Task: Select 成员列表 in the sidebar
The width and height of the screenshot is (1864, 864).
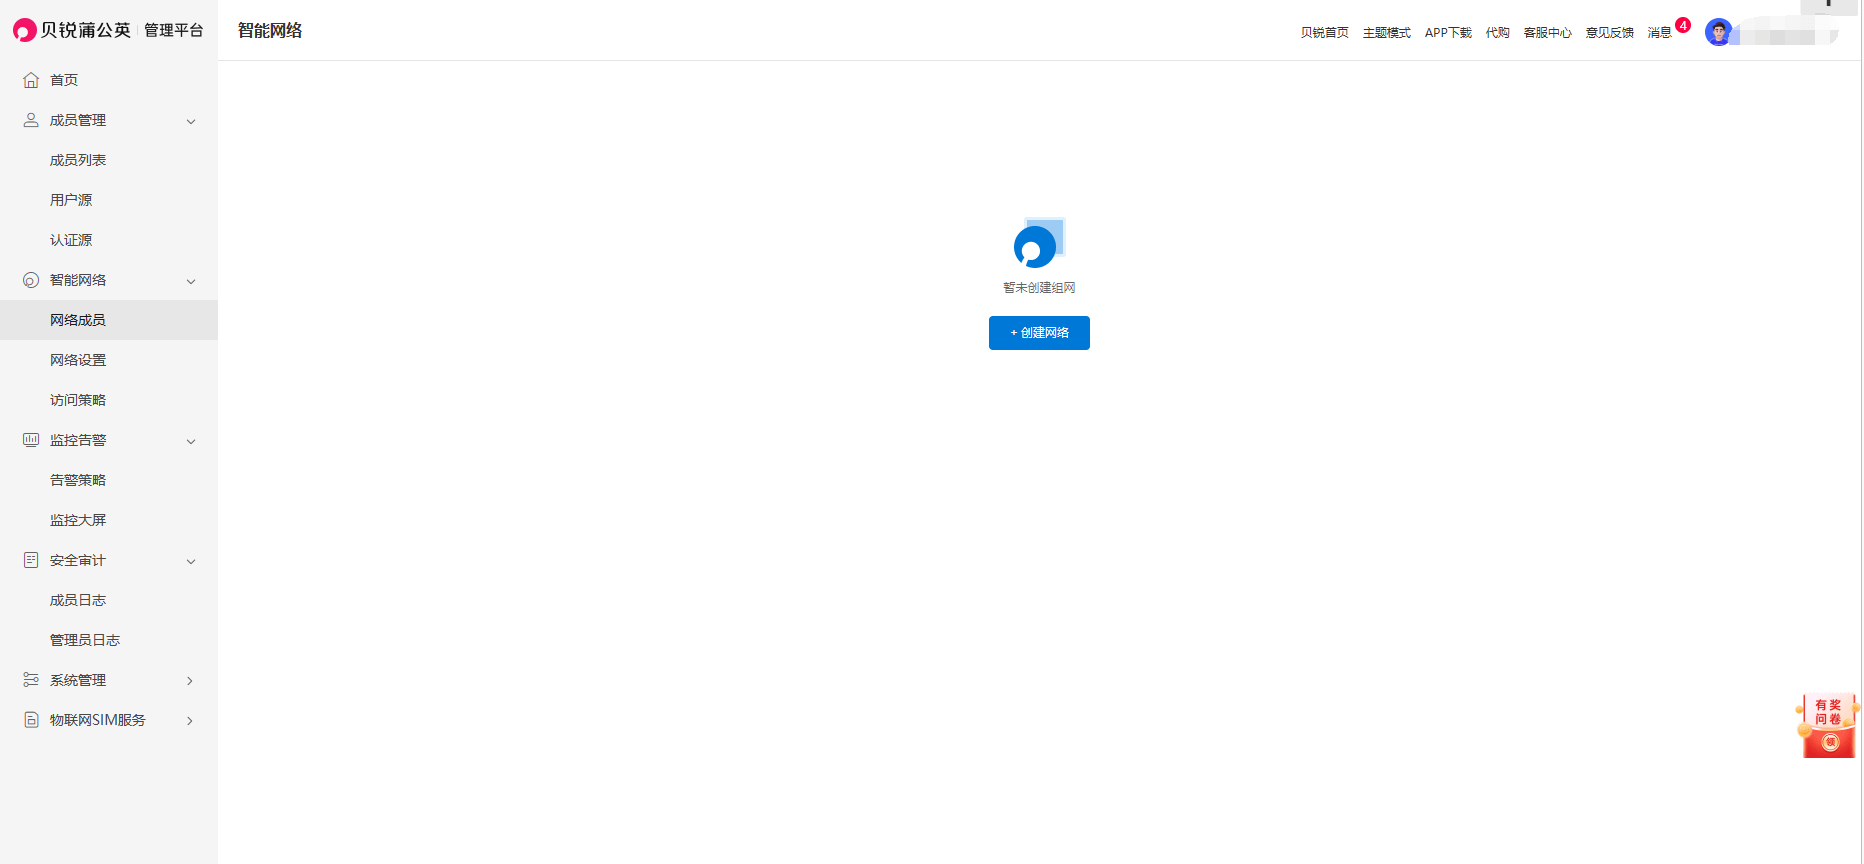Action: (78, 160)
